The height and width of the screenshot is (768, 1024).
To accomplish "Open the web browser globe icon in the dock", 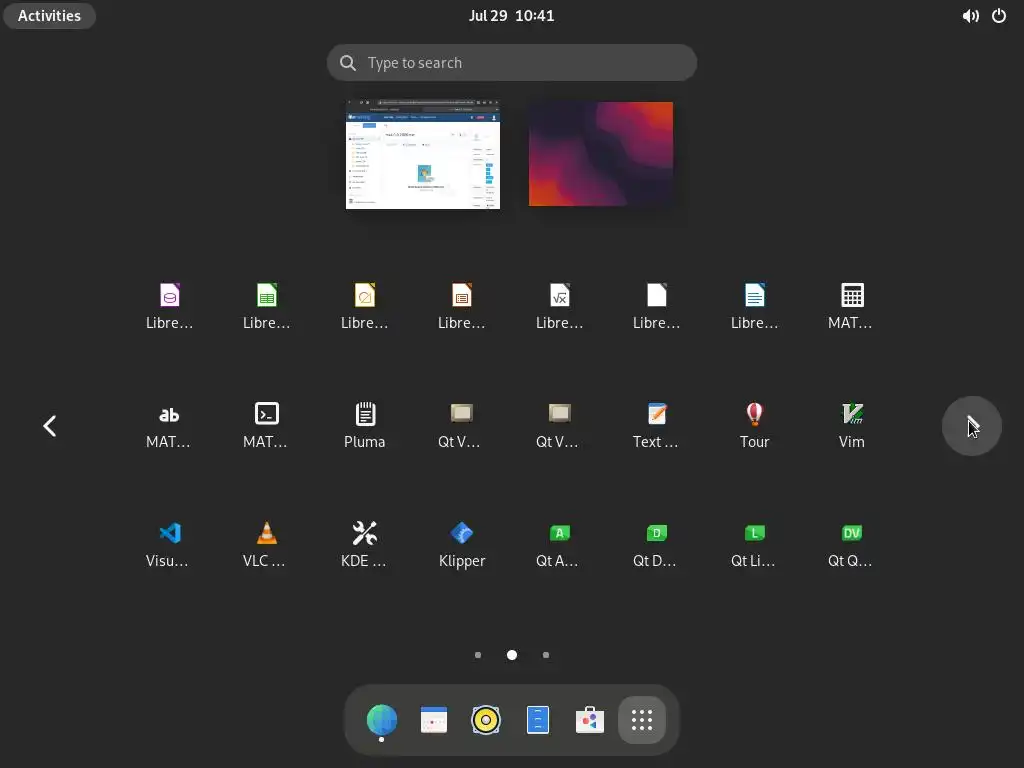I will coord(382,720).
